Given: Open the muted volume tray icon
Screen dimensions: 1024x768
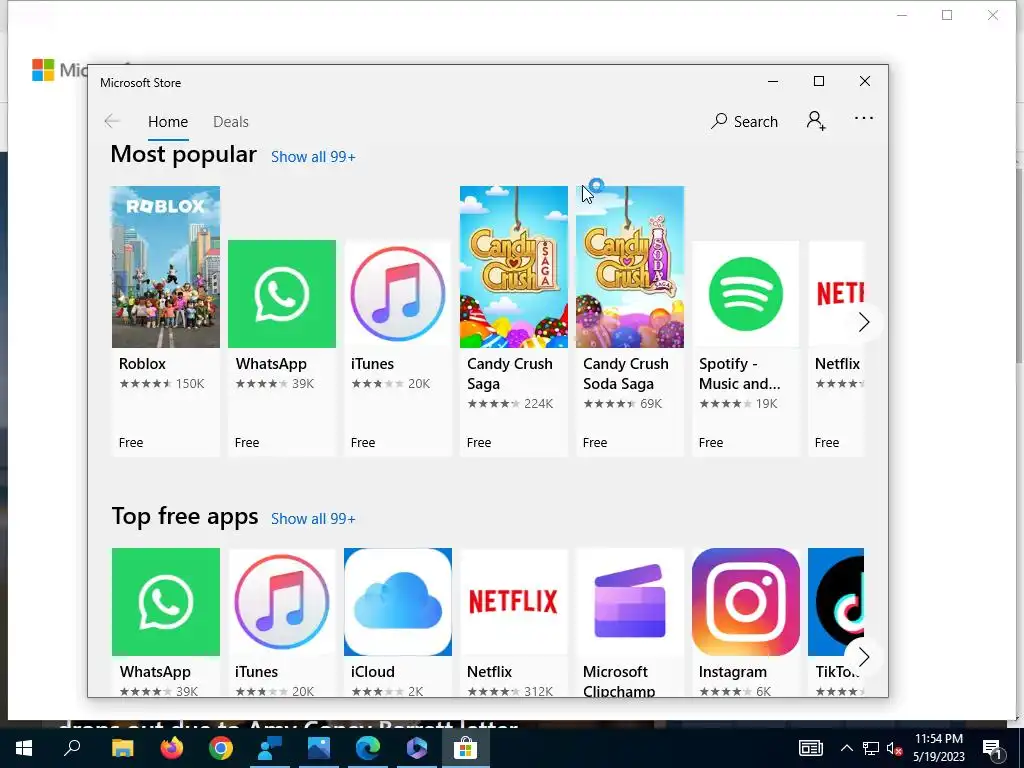Looking at the screenshot, I should pyautogui.click(x=895, y=748).
